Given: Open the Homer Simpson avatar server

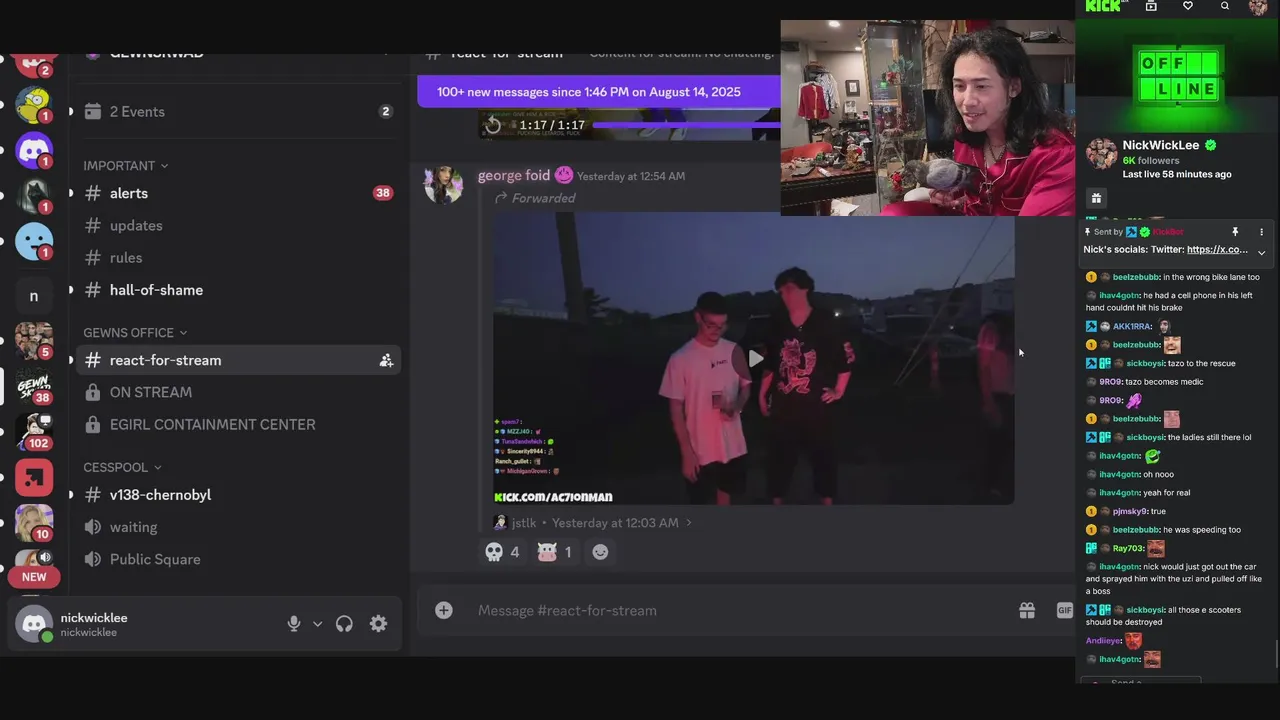Looking at the screenshot, I should [34, 104].
